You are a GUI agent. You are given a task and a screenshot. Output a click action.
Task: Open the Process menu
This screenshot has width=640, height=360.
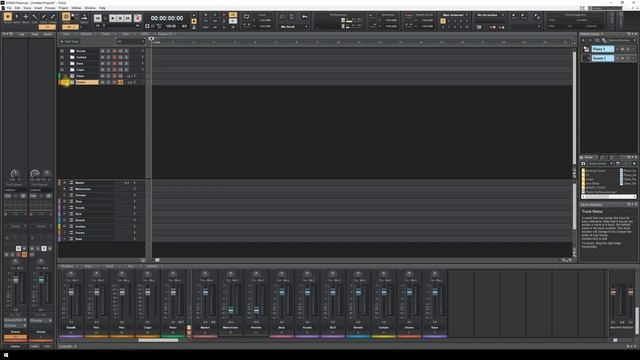50,8
